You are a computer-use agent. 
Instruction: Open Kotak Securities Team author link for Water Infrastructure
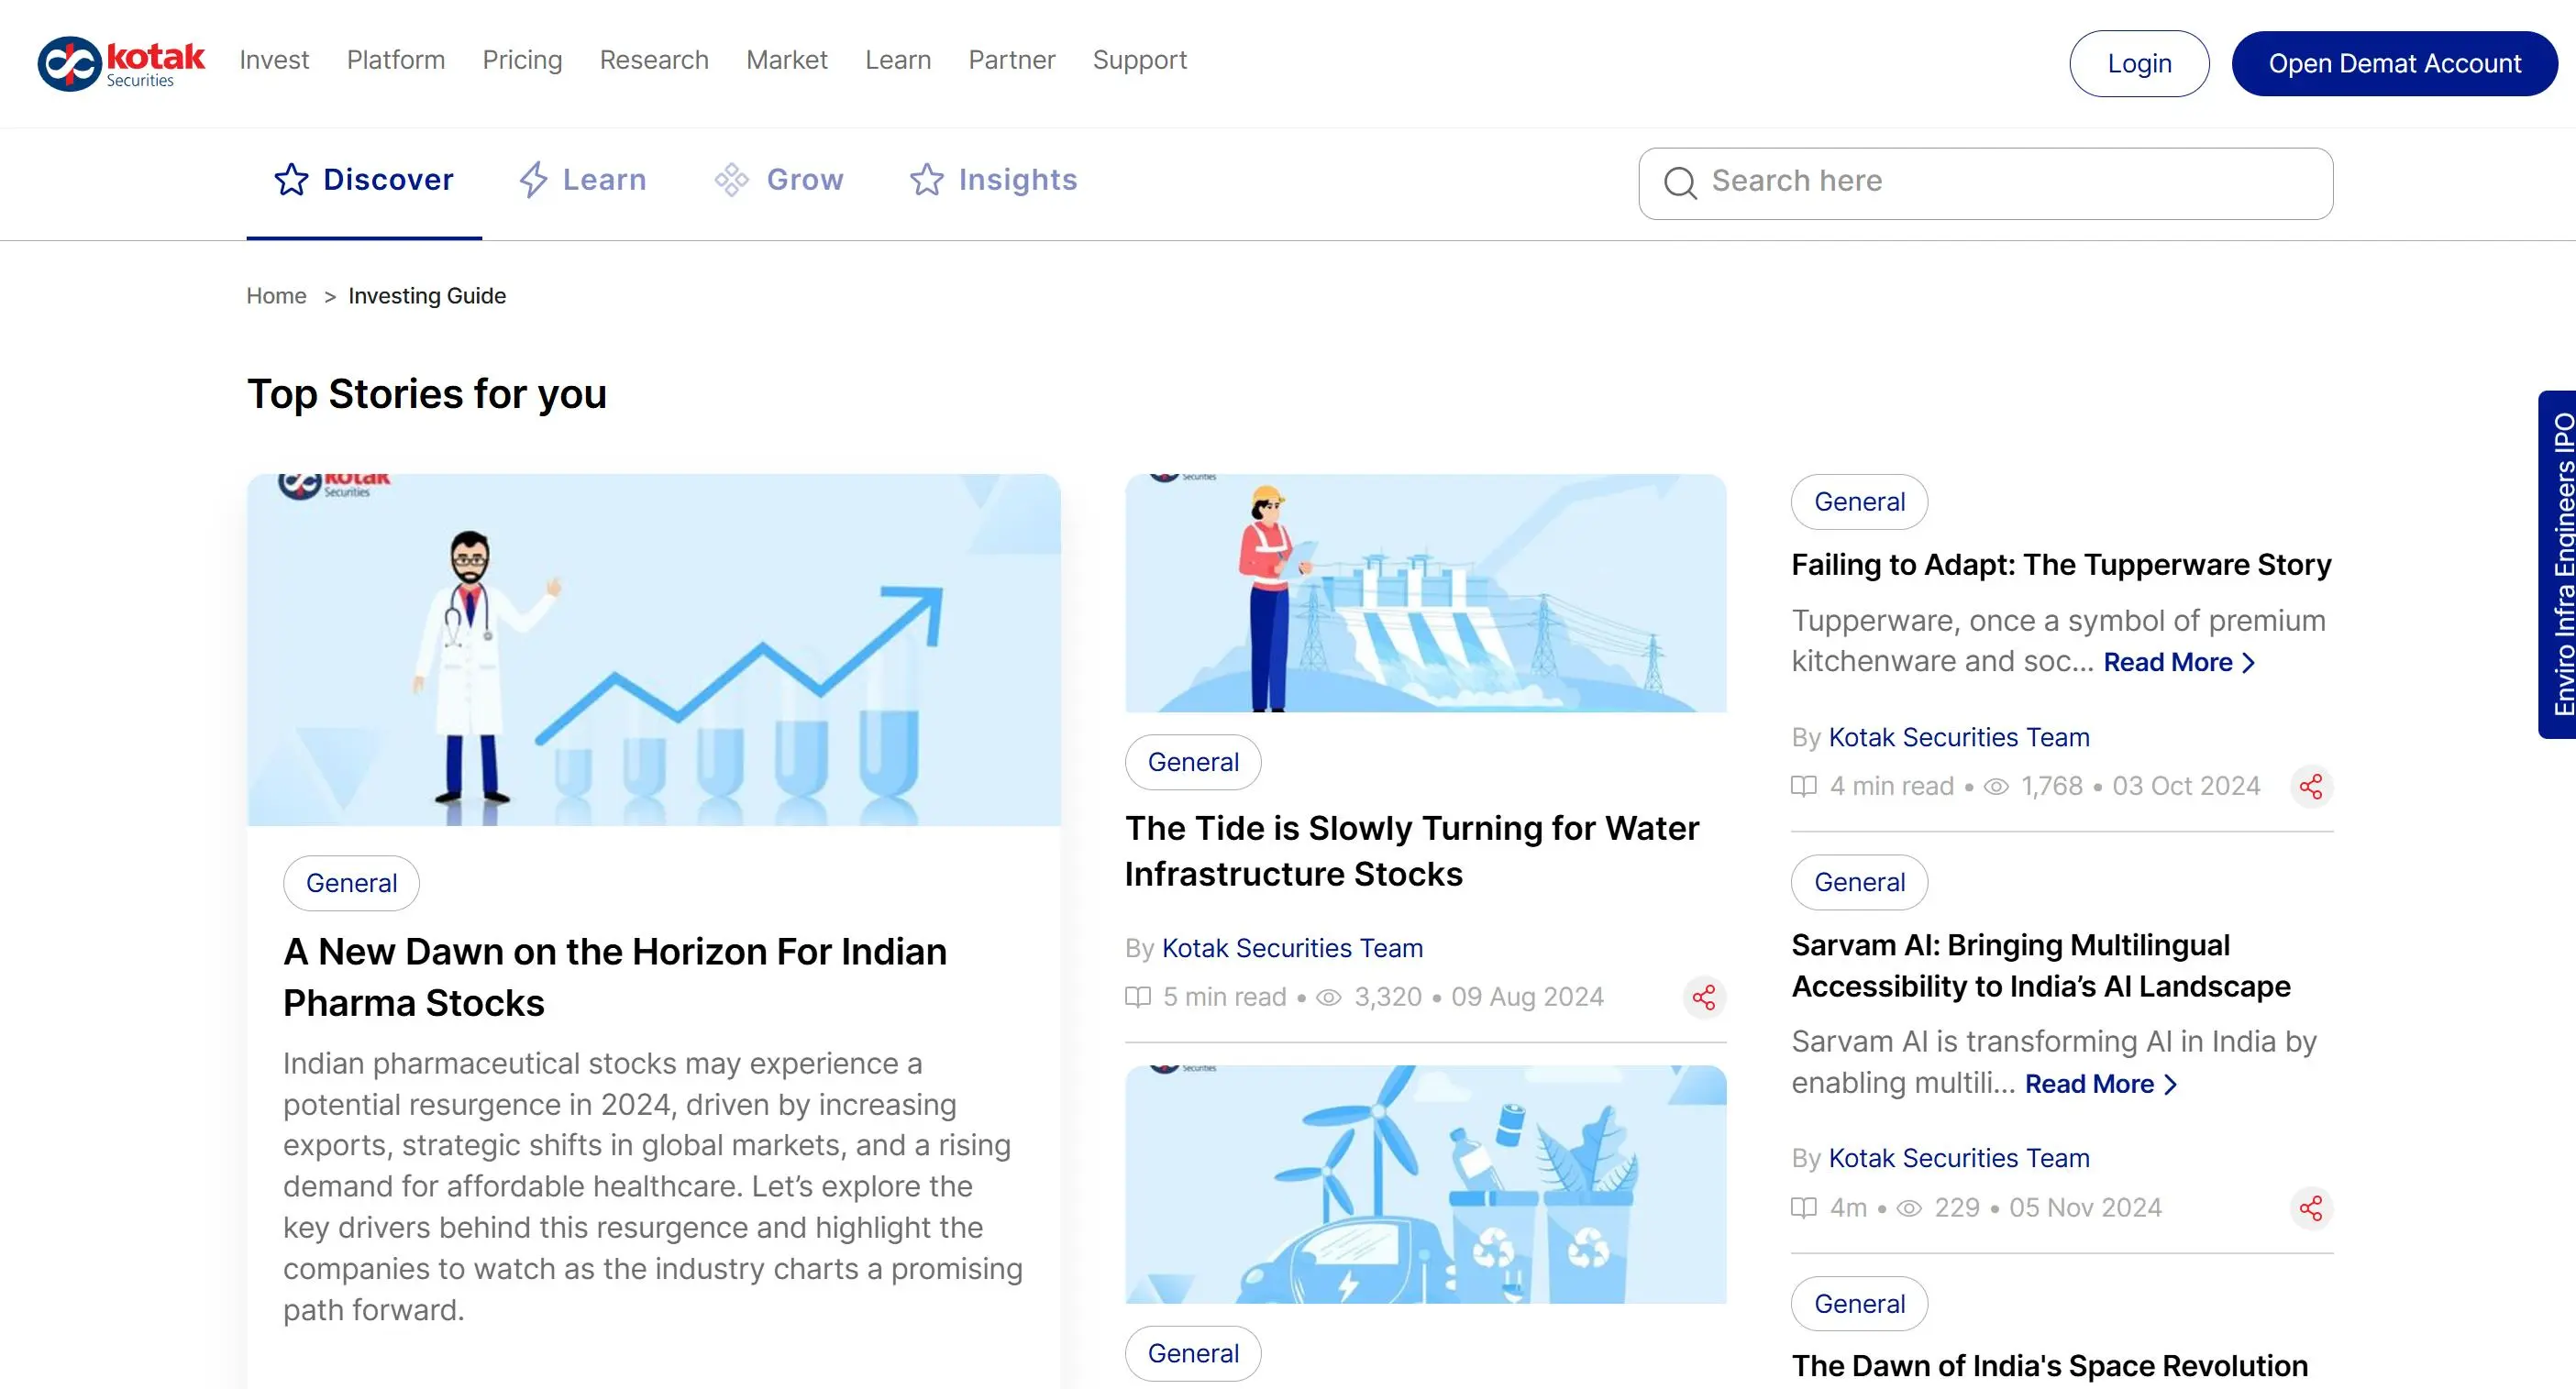1292,948
